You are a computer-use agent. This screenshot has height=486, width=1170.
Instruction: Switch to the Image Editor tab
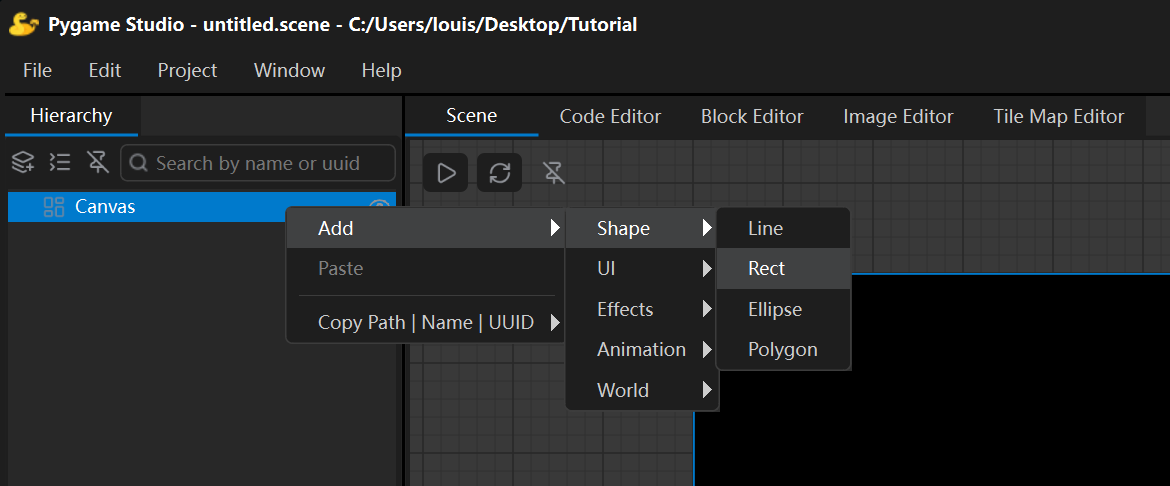click(898, 116)
